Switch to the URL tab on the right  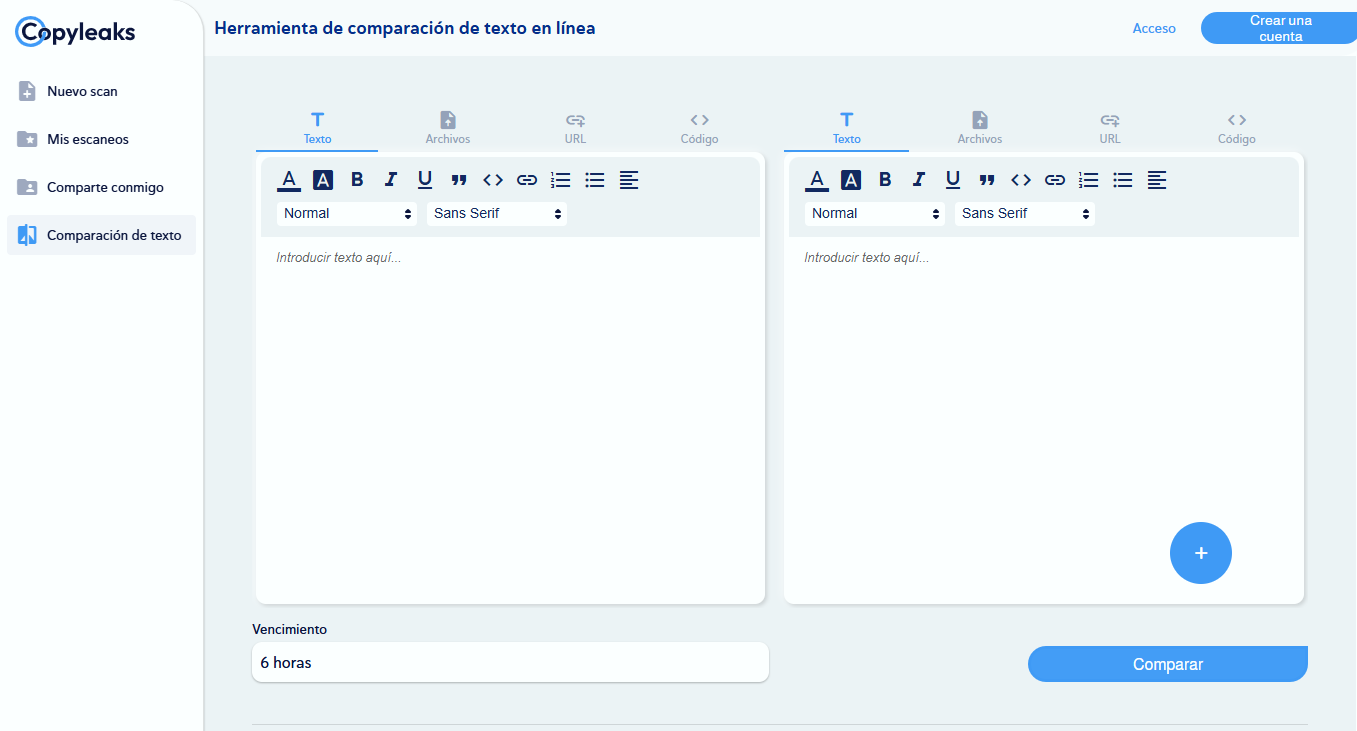pos(1110,128)
